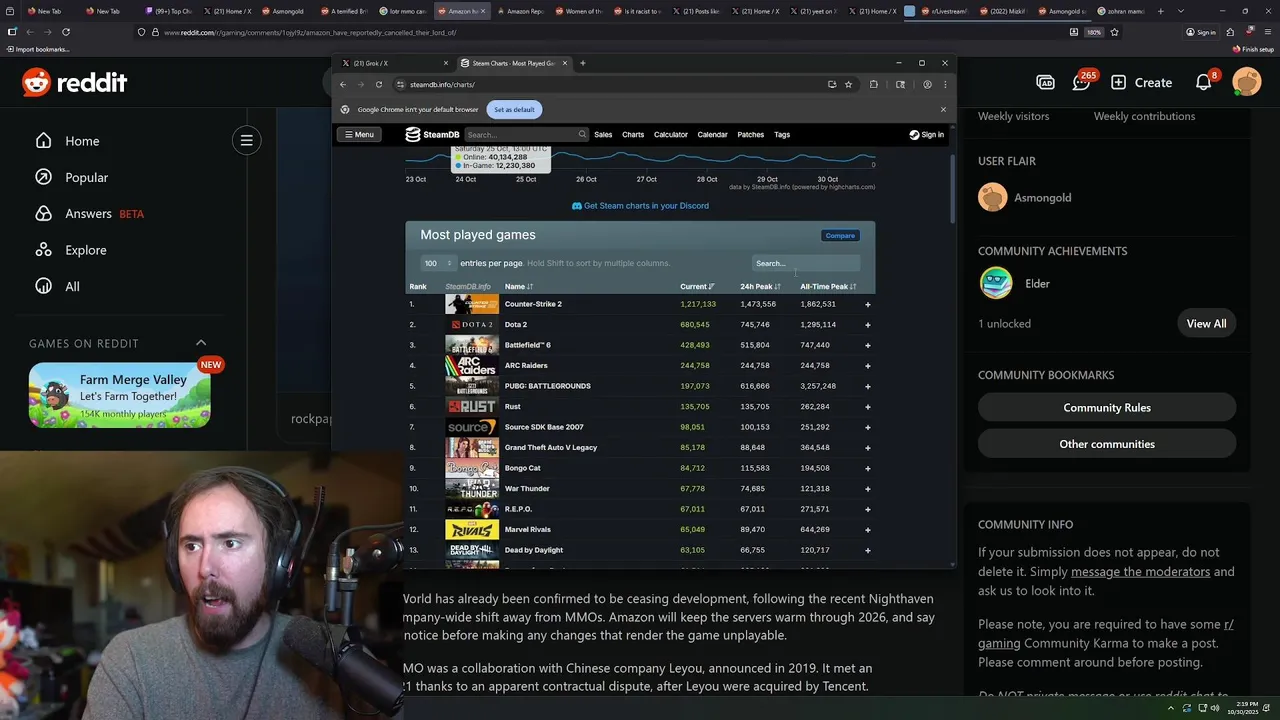Open a new tab in Chrome window

[583, 63]
